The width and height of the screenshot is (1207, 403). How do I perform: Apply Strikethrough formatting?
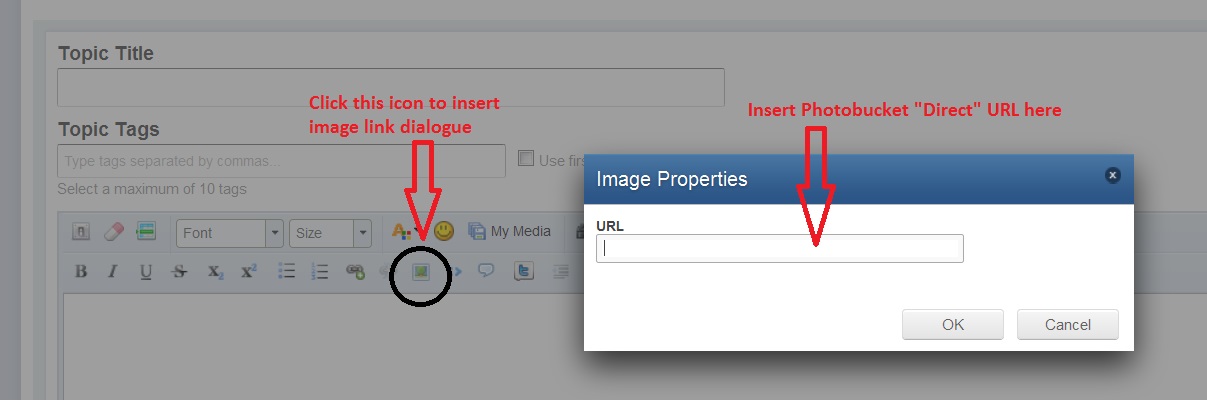tap(180, 271)
